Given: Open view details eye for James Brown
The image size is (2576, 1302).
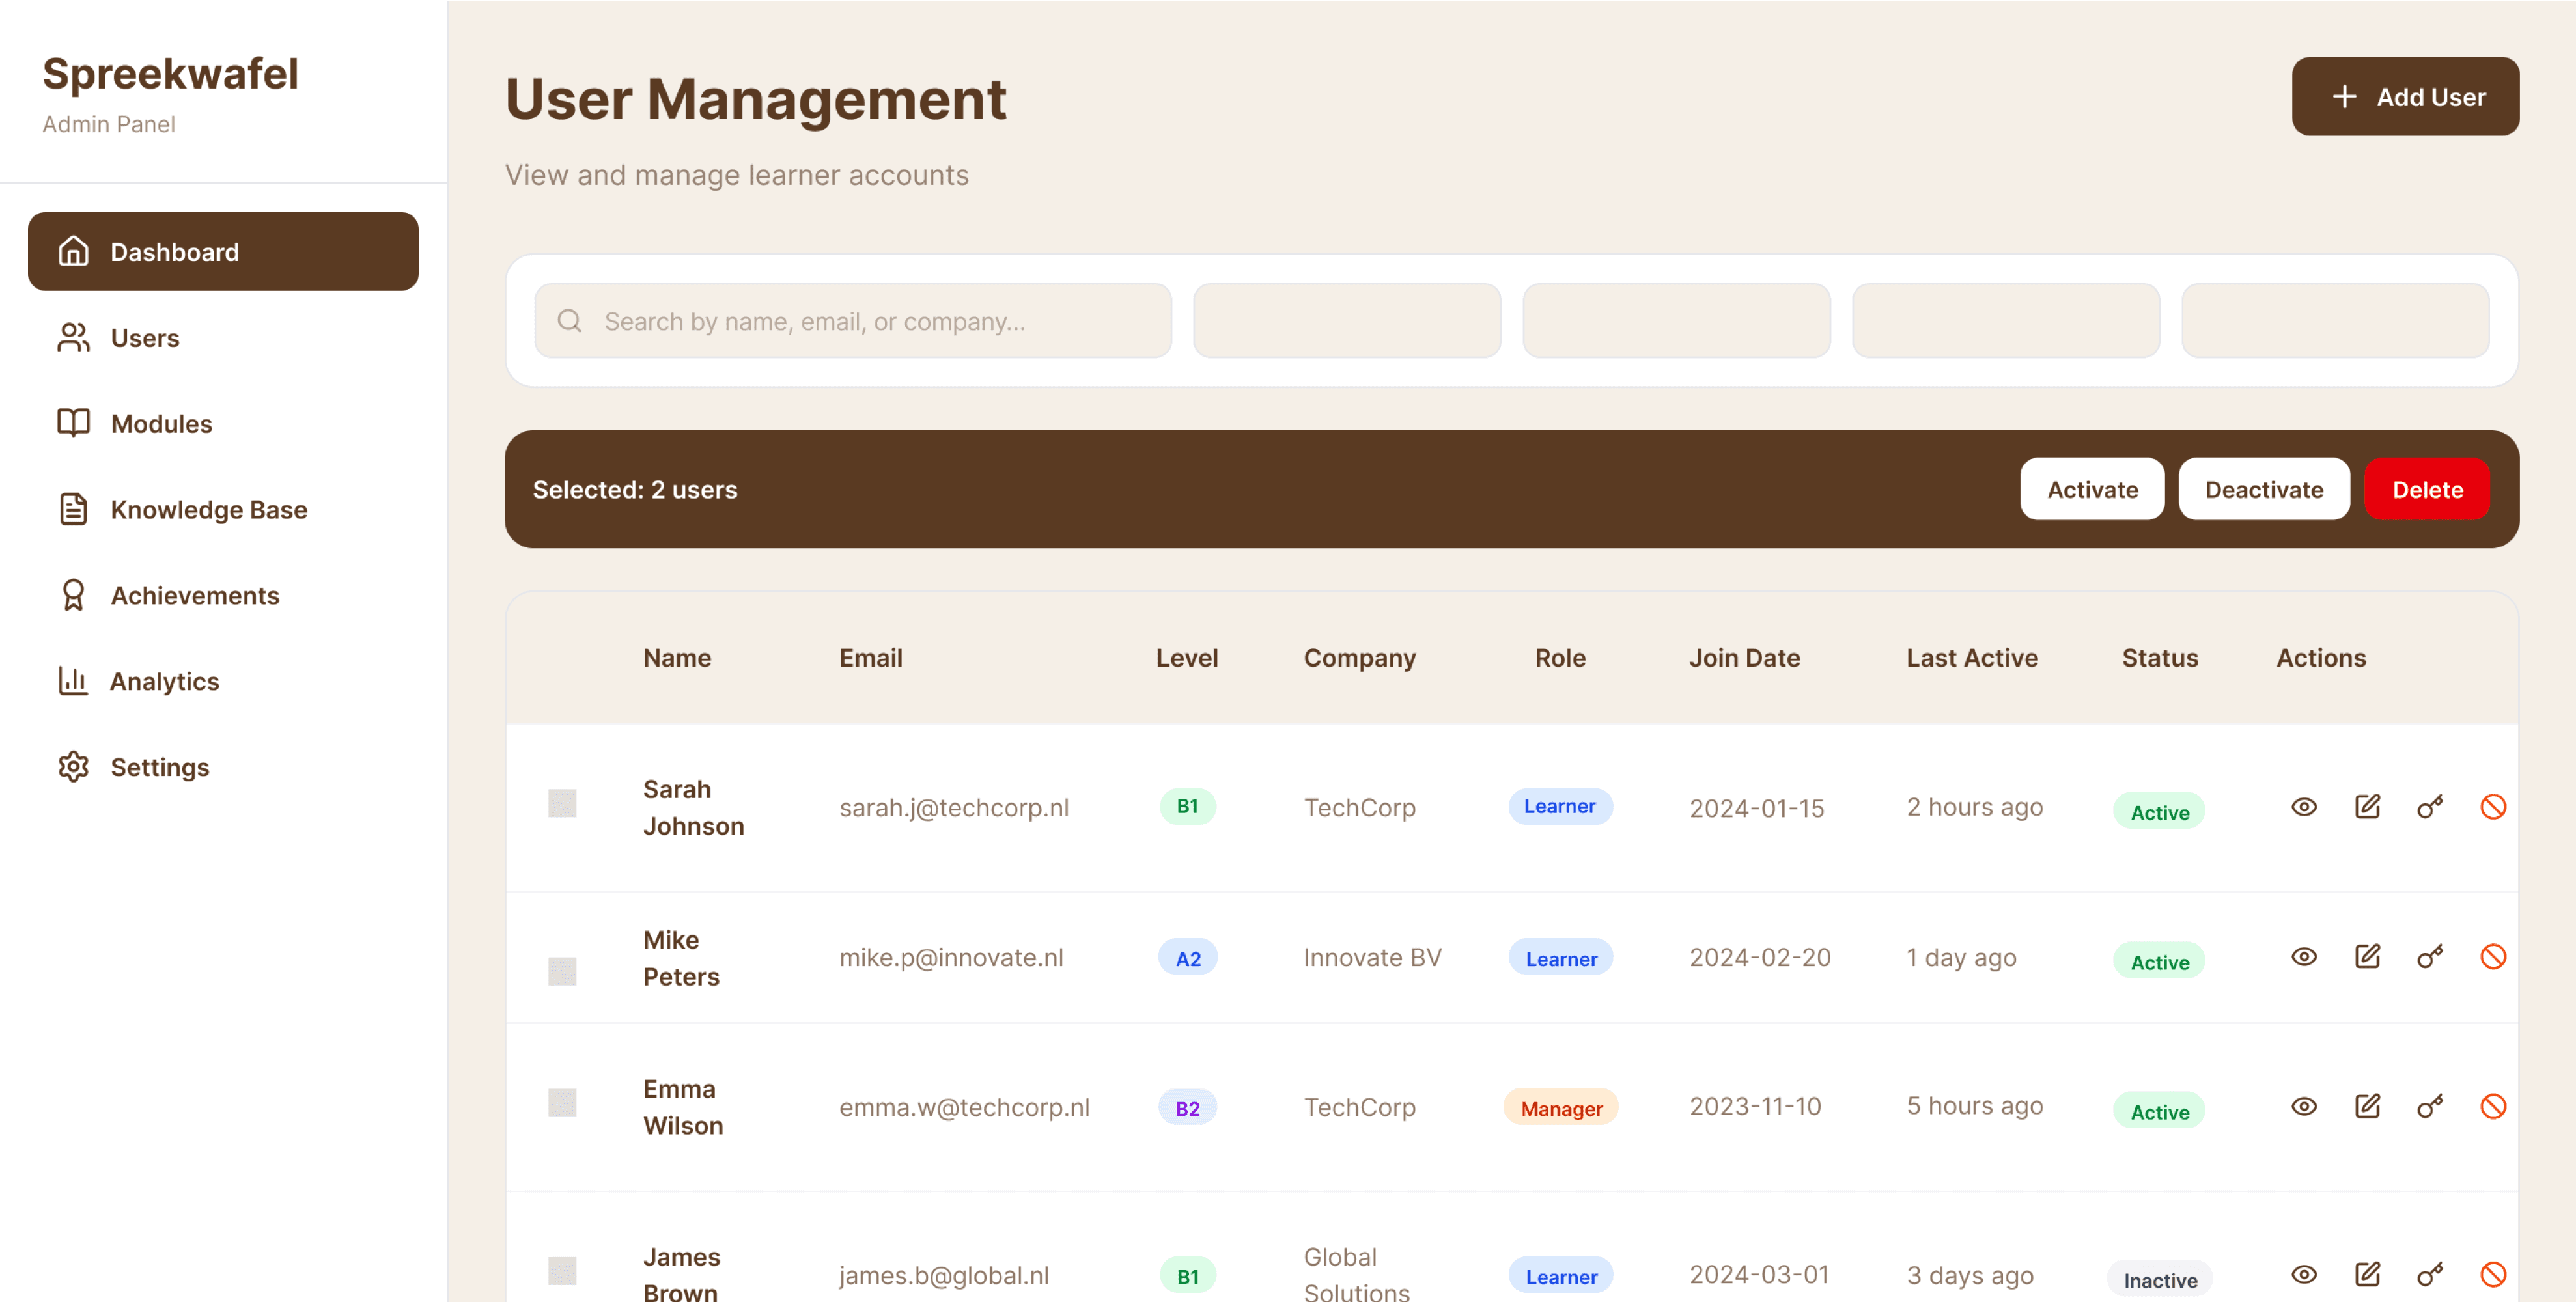Looking at the screenshot, I should (x=2303, y=1274).
